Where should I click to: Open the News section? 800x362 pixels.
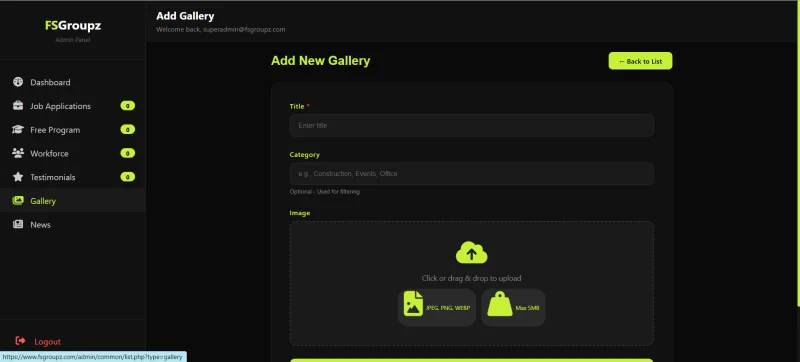click(72, 224)
